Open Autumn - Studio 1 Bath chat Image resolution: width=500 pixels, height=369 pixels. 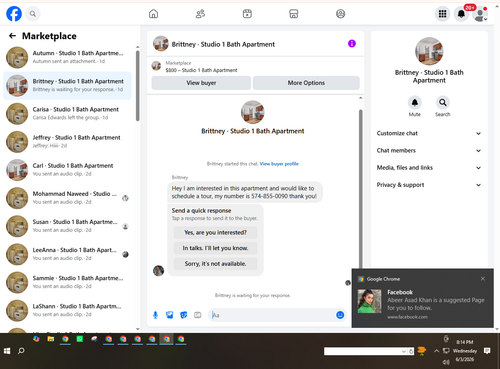click(x=67, y=57)
